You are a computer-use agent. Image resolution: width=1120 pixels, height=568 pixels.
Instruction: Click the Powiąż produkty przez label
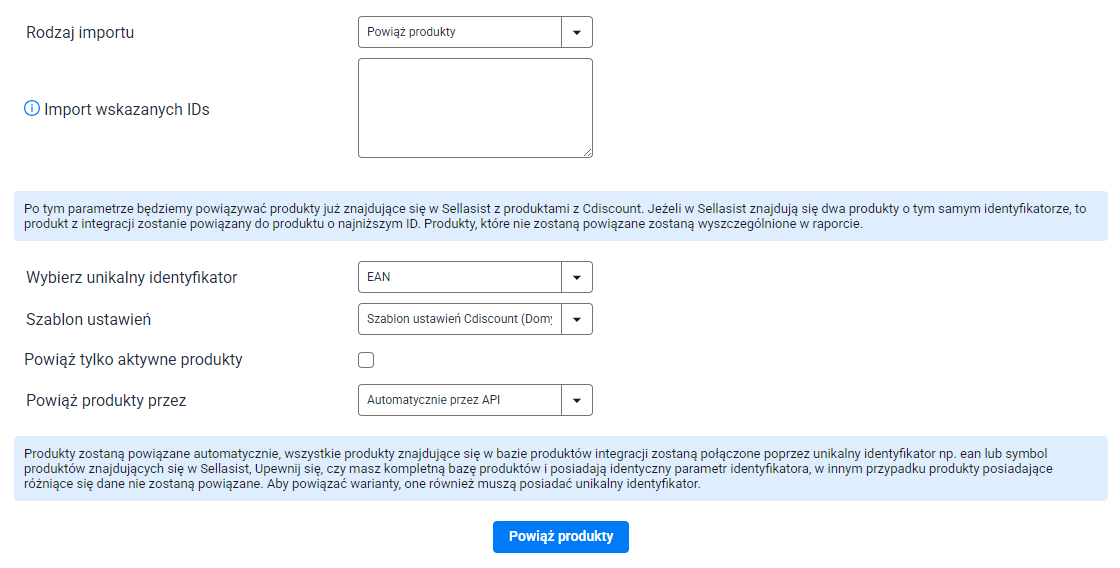[x=106, y=401]
